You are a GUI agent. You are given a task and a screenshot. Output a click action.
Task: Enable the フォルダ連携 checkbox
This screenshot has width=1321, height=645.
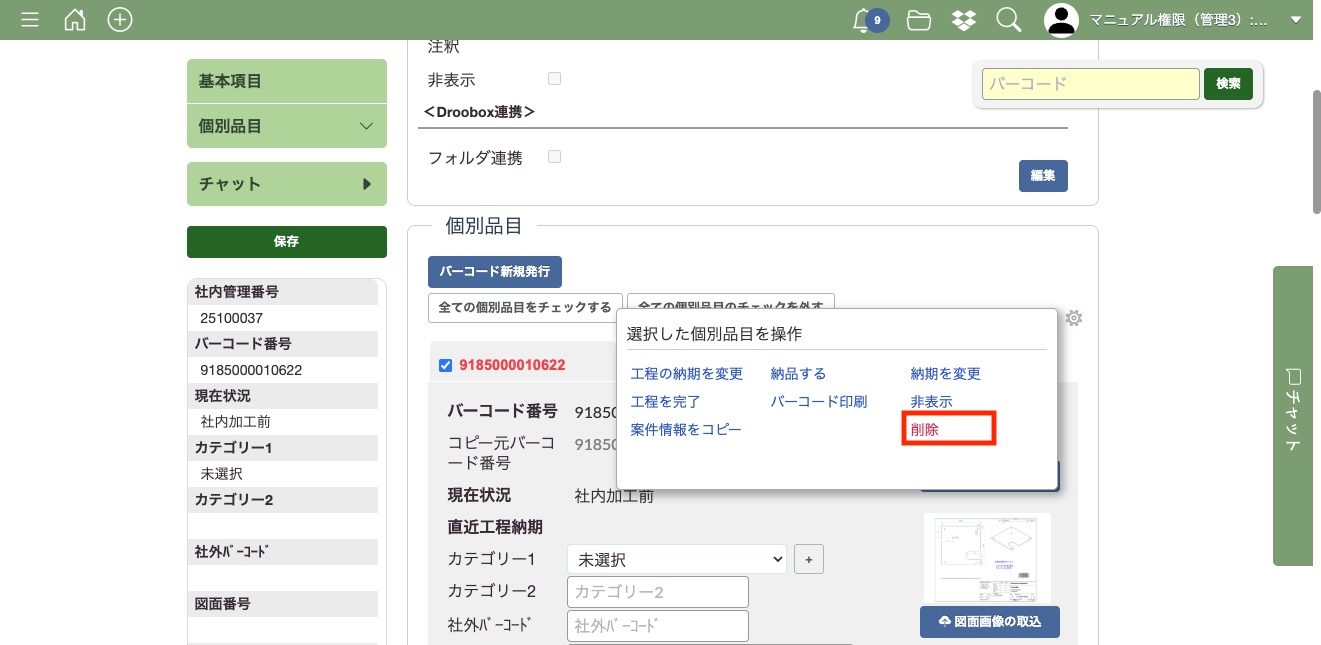tap(554, 157)
